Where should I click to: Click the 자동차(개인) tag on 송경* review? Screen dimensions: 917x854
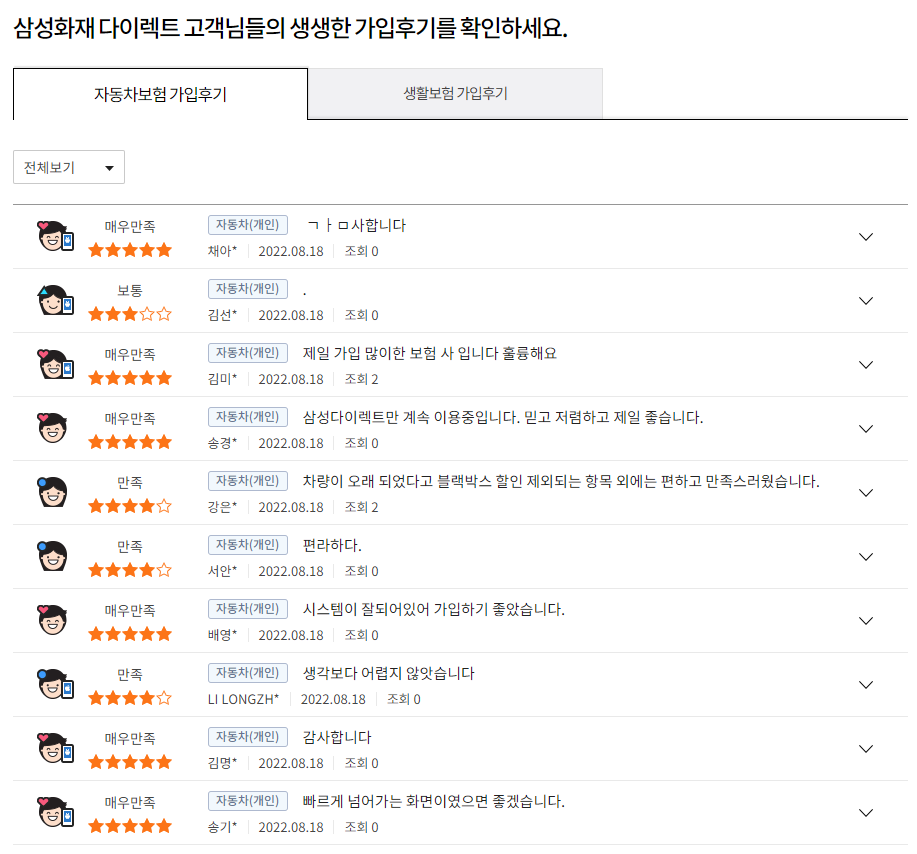click(x=247, y=416)
